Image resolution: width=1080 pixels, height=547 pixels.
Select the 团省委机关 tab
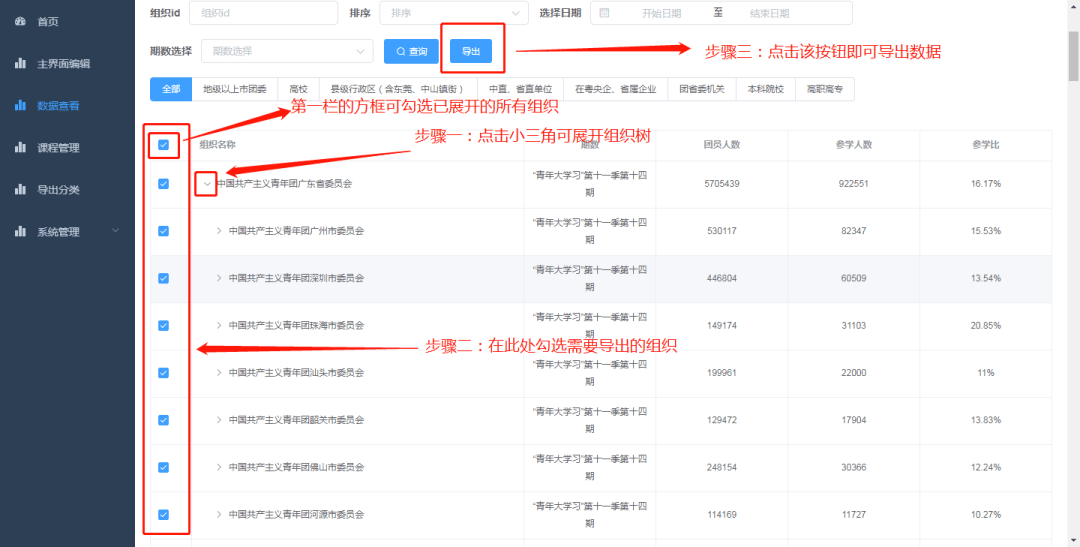pyautogui.click(x=701, y=89)
